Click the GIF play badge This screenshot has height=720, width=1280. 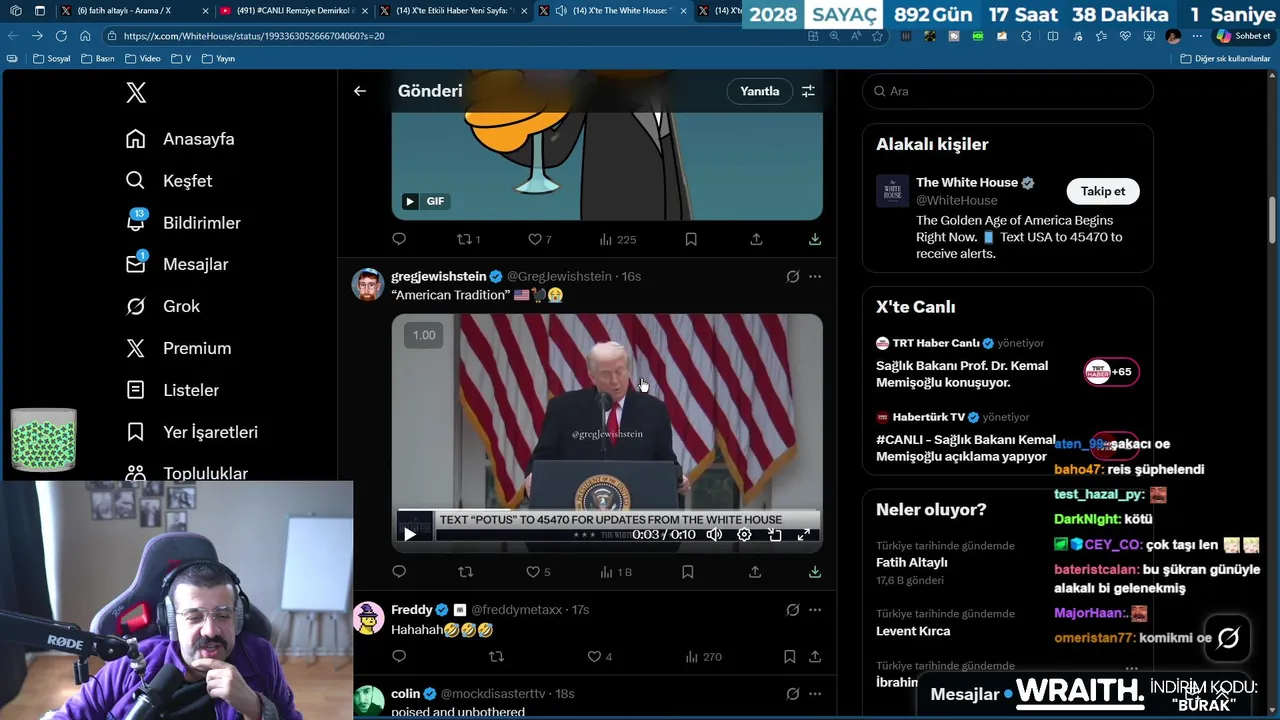point(424,201)
